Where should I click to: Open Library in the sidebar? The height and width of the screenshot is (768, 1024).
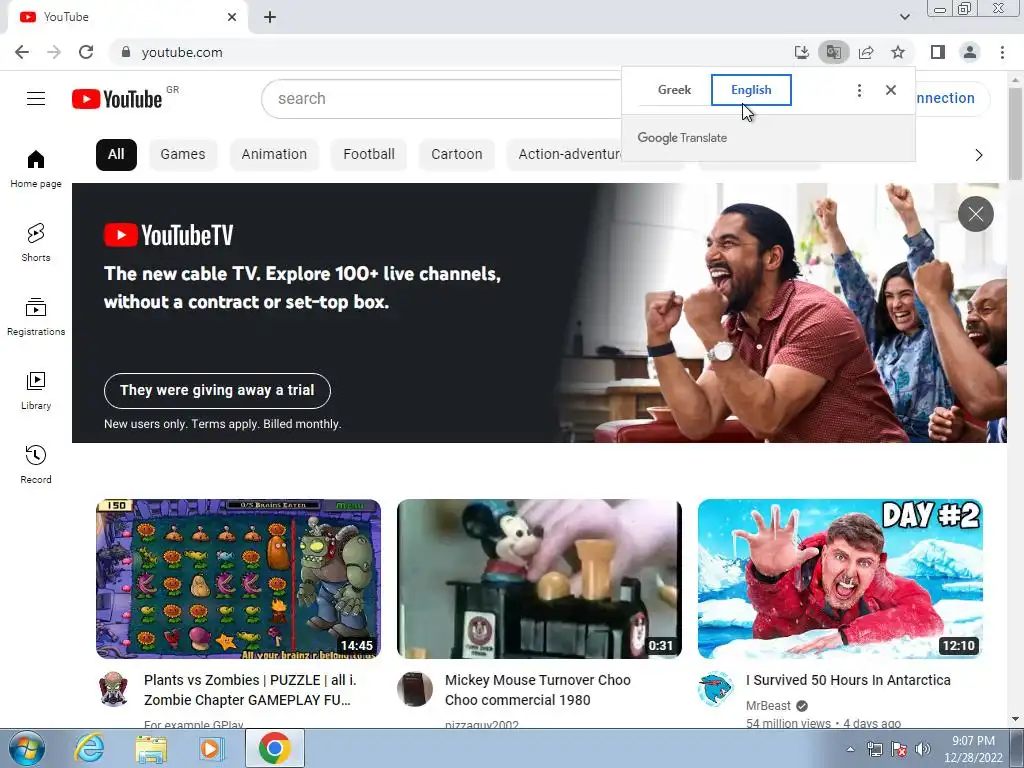36,391
